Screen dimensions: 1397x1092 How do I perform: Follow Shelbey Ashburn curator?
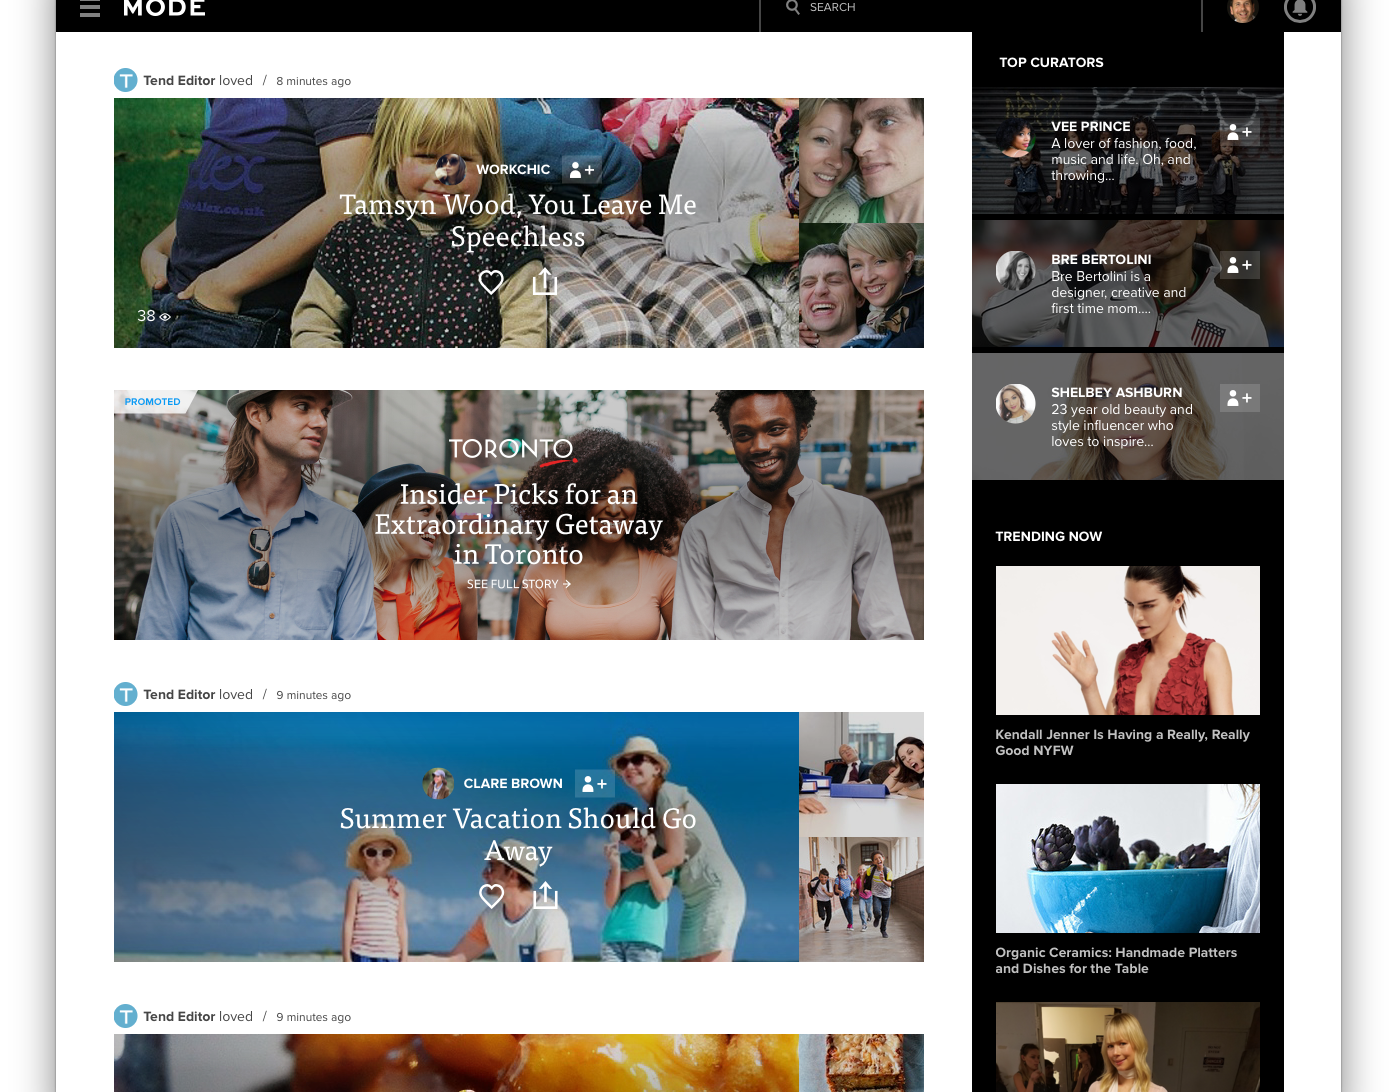pyautogui.click(x=1239, y=398)
